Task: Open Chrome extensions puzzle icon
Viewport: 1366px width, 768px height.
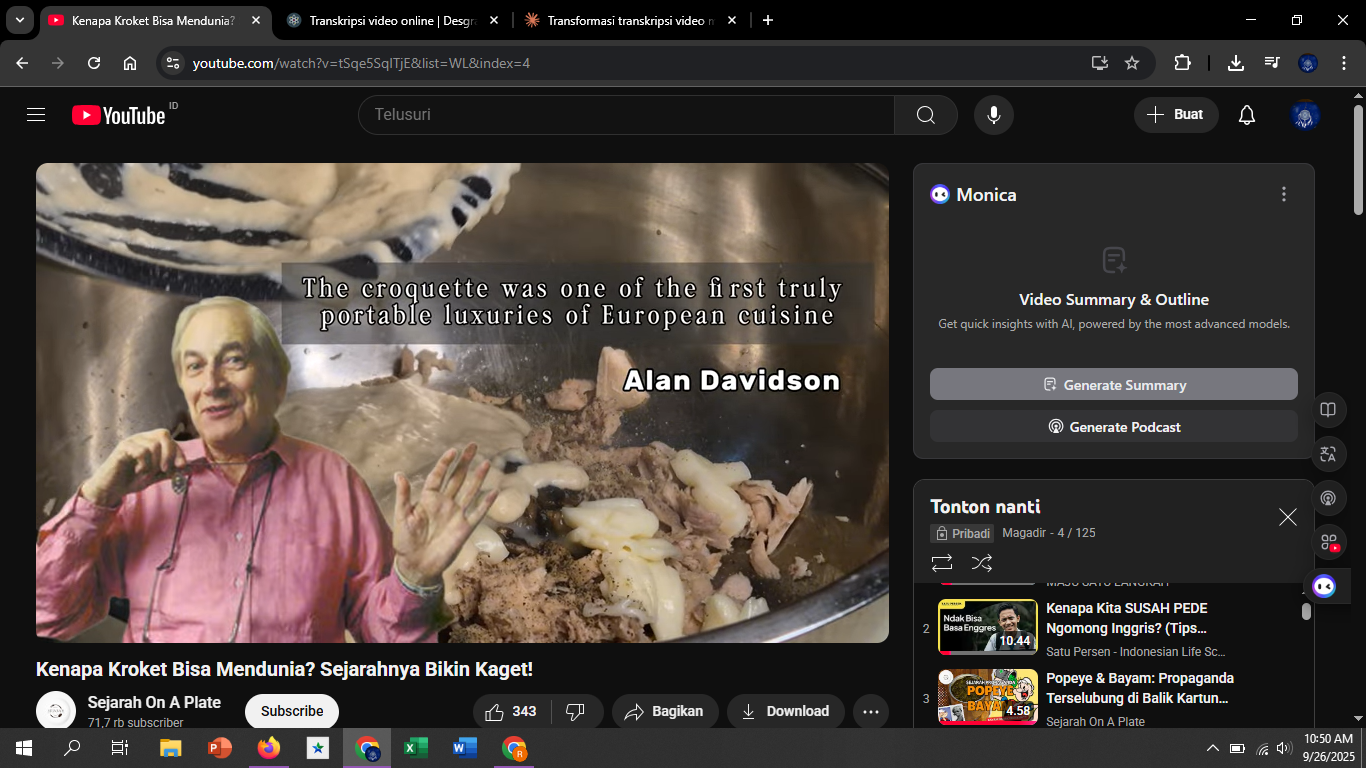Action: (x=1182, y=63)
